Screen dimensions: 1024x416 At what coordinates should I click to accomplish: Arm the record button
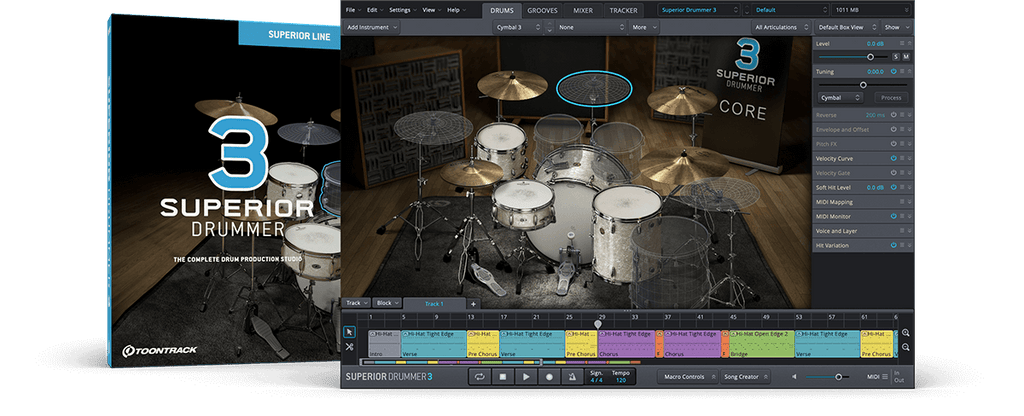pyautogui.click(x=549, y=377)
